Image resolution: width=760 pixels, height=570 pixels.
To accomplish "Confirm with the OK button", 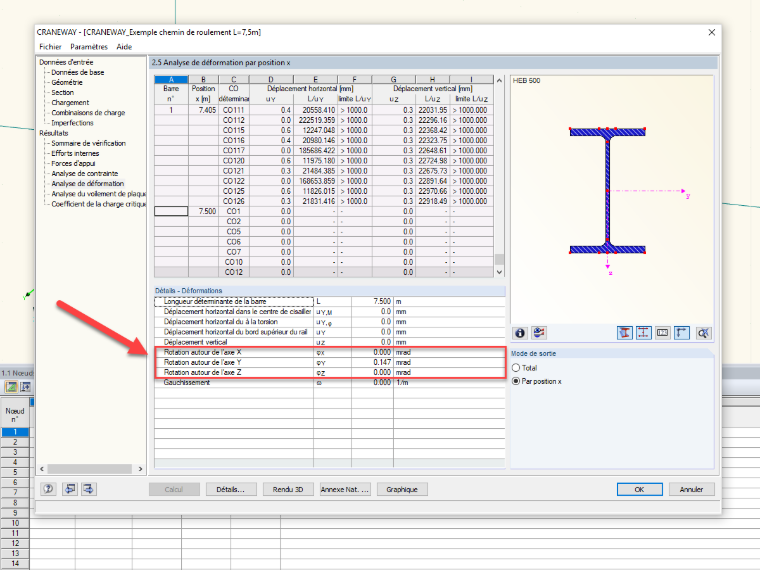I will [x=640, y=490].
